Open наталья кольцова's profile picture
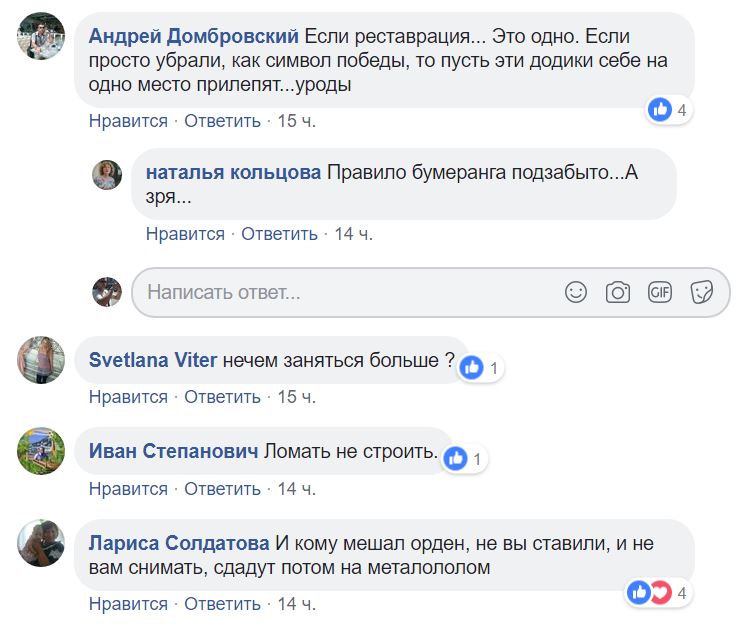 coord(107,175)
